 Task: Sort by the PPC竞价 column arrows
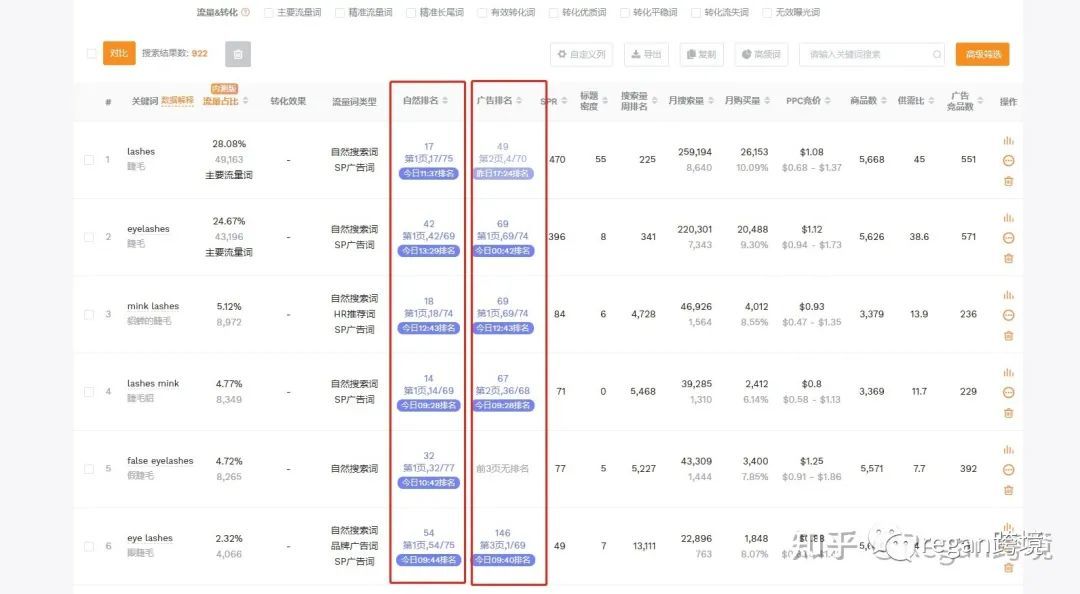click(827, 101)
